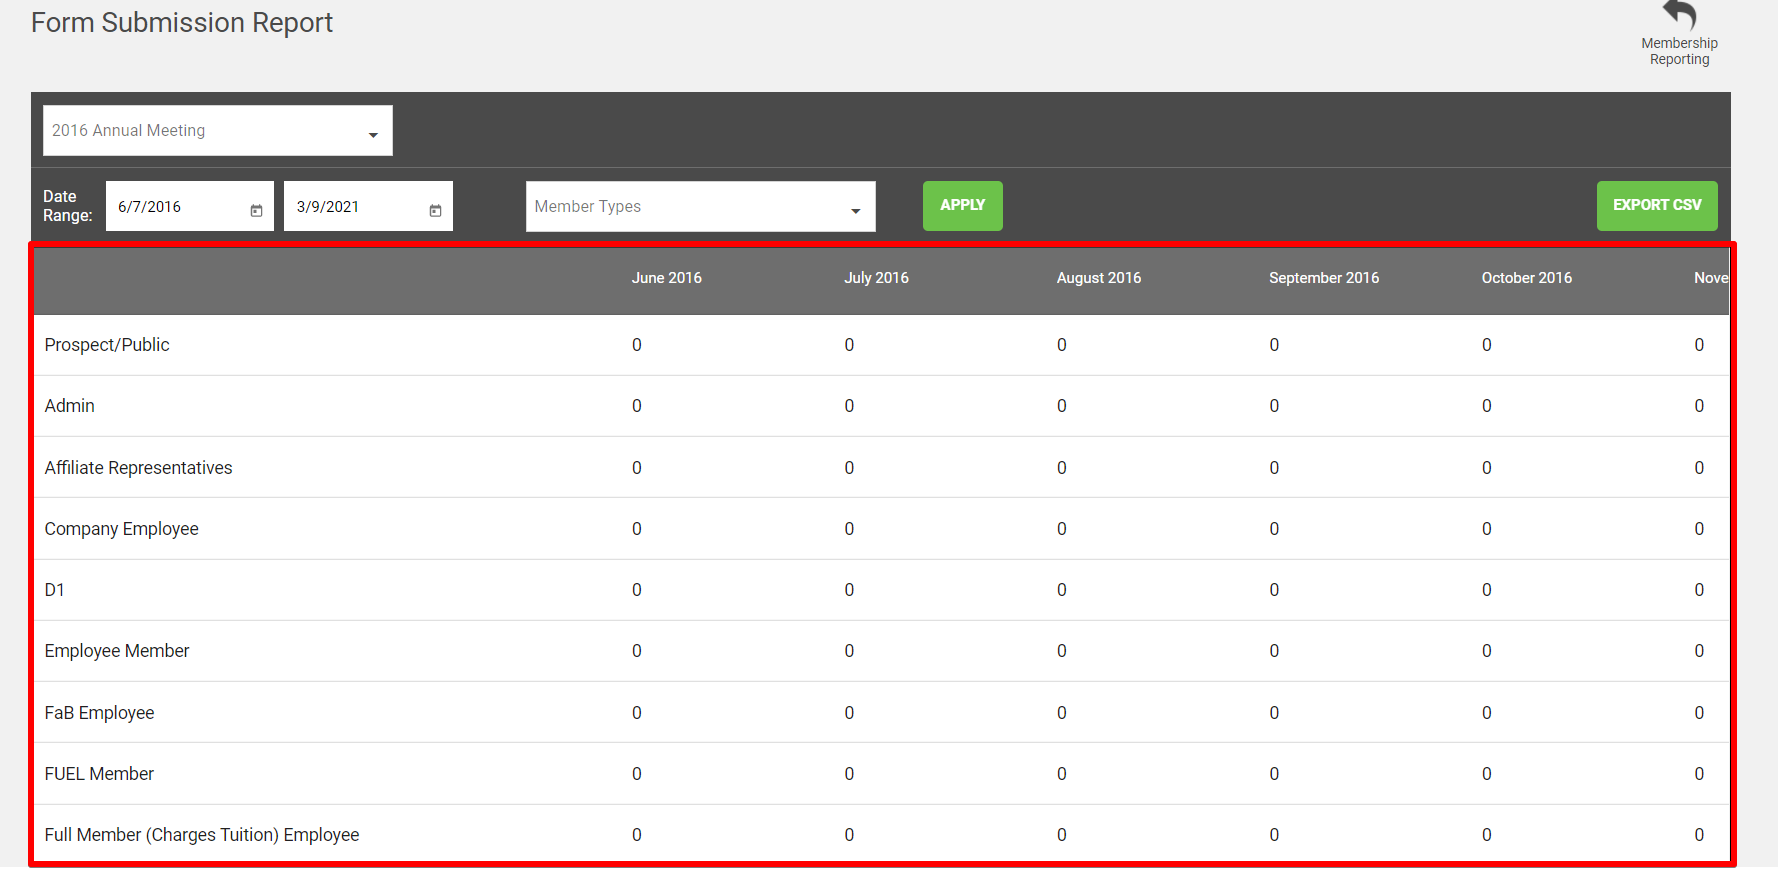Click D1 October 2016 value
1778x871 pixels.
(1487, 590)
